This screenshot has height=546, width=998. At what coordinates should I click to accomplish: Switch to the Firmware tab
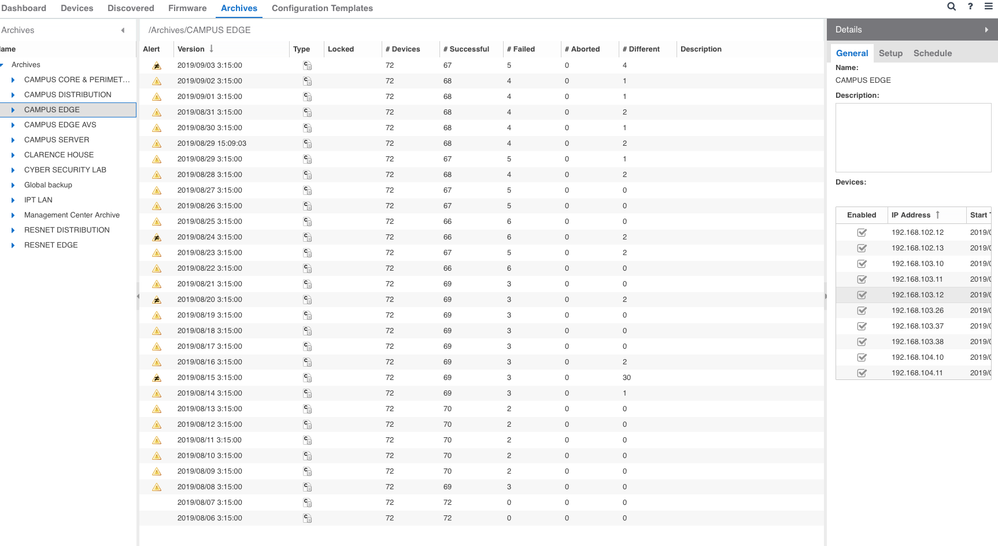coord(187,8)
